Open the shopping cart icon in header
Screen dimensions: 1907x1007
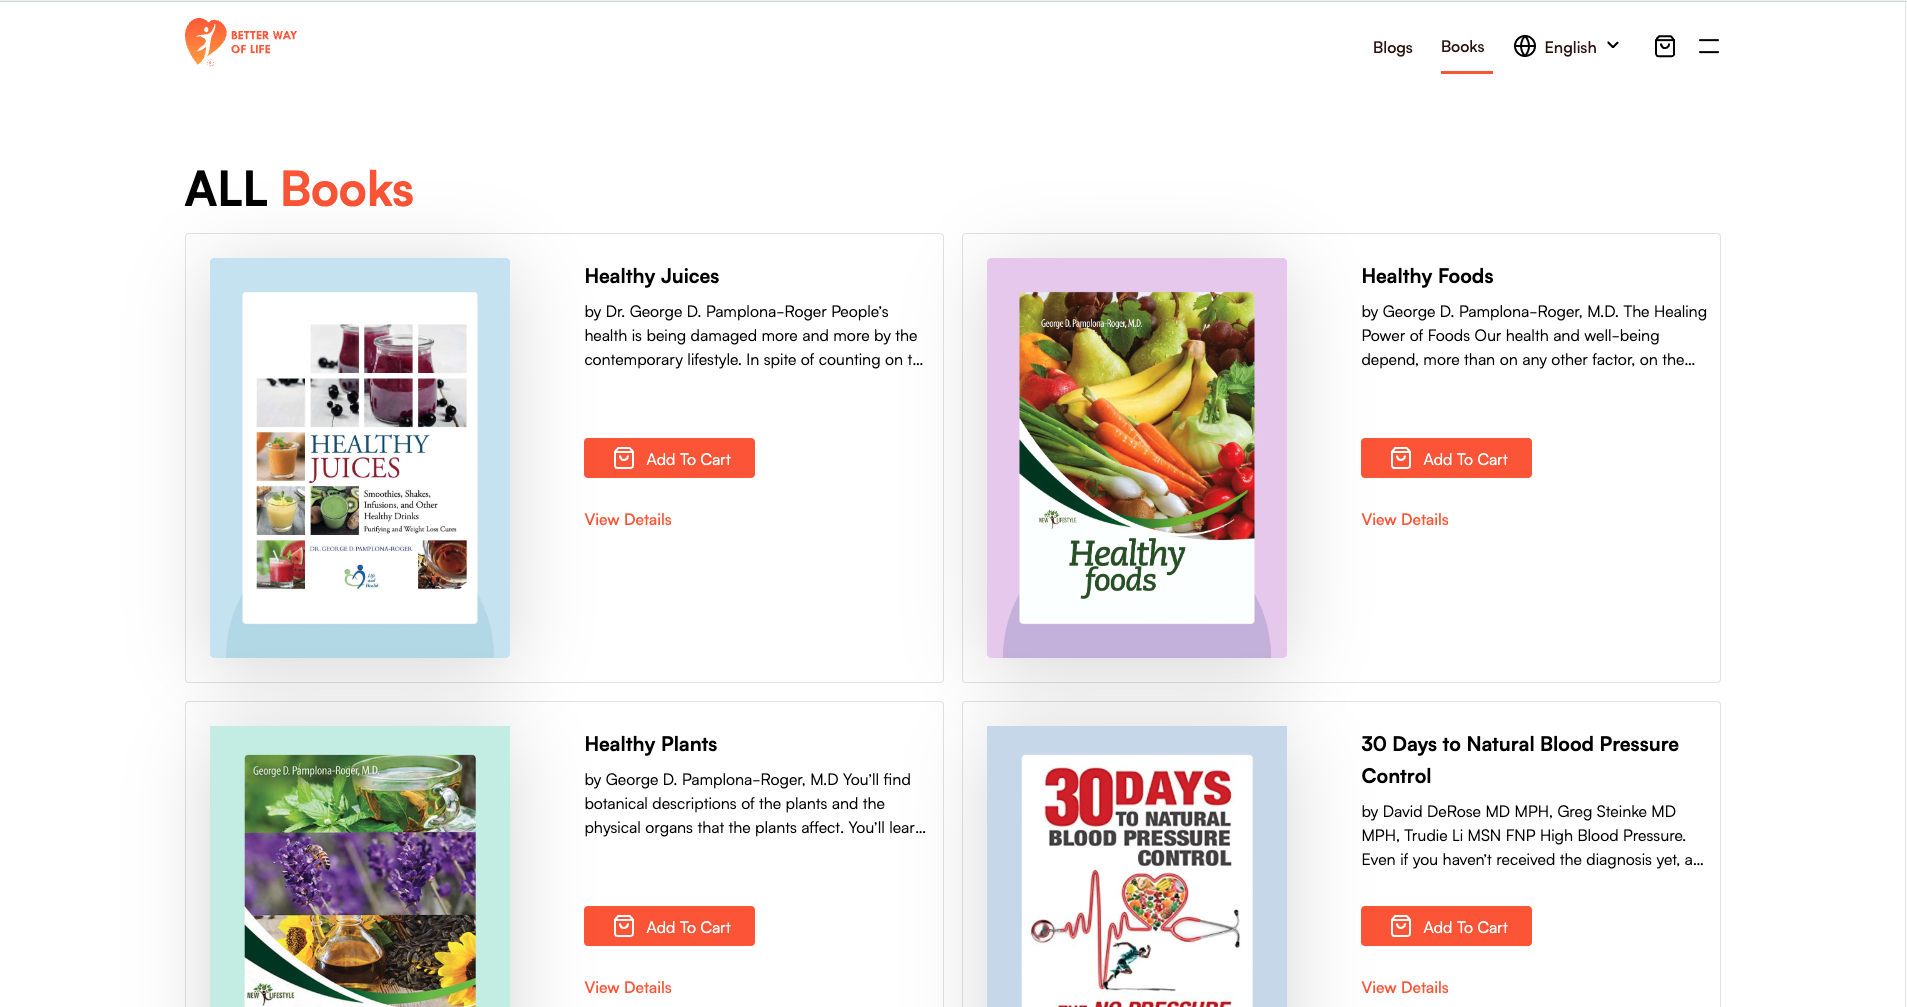[1665, 47]
